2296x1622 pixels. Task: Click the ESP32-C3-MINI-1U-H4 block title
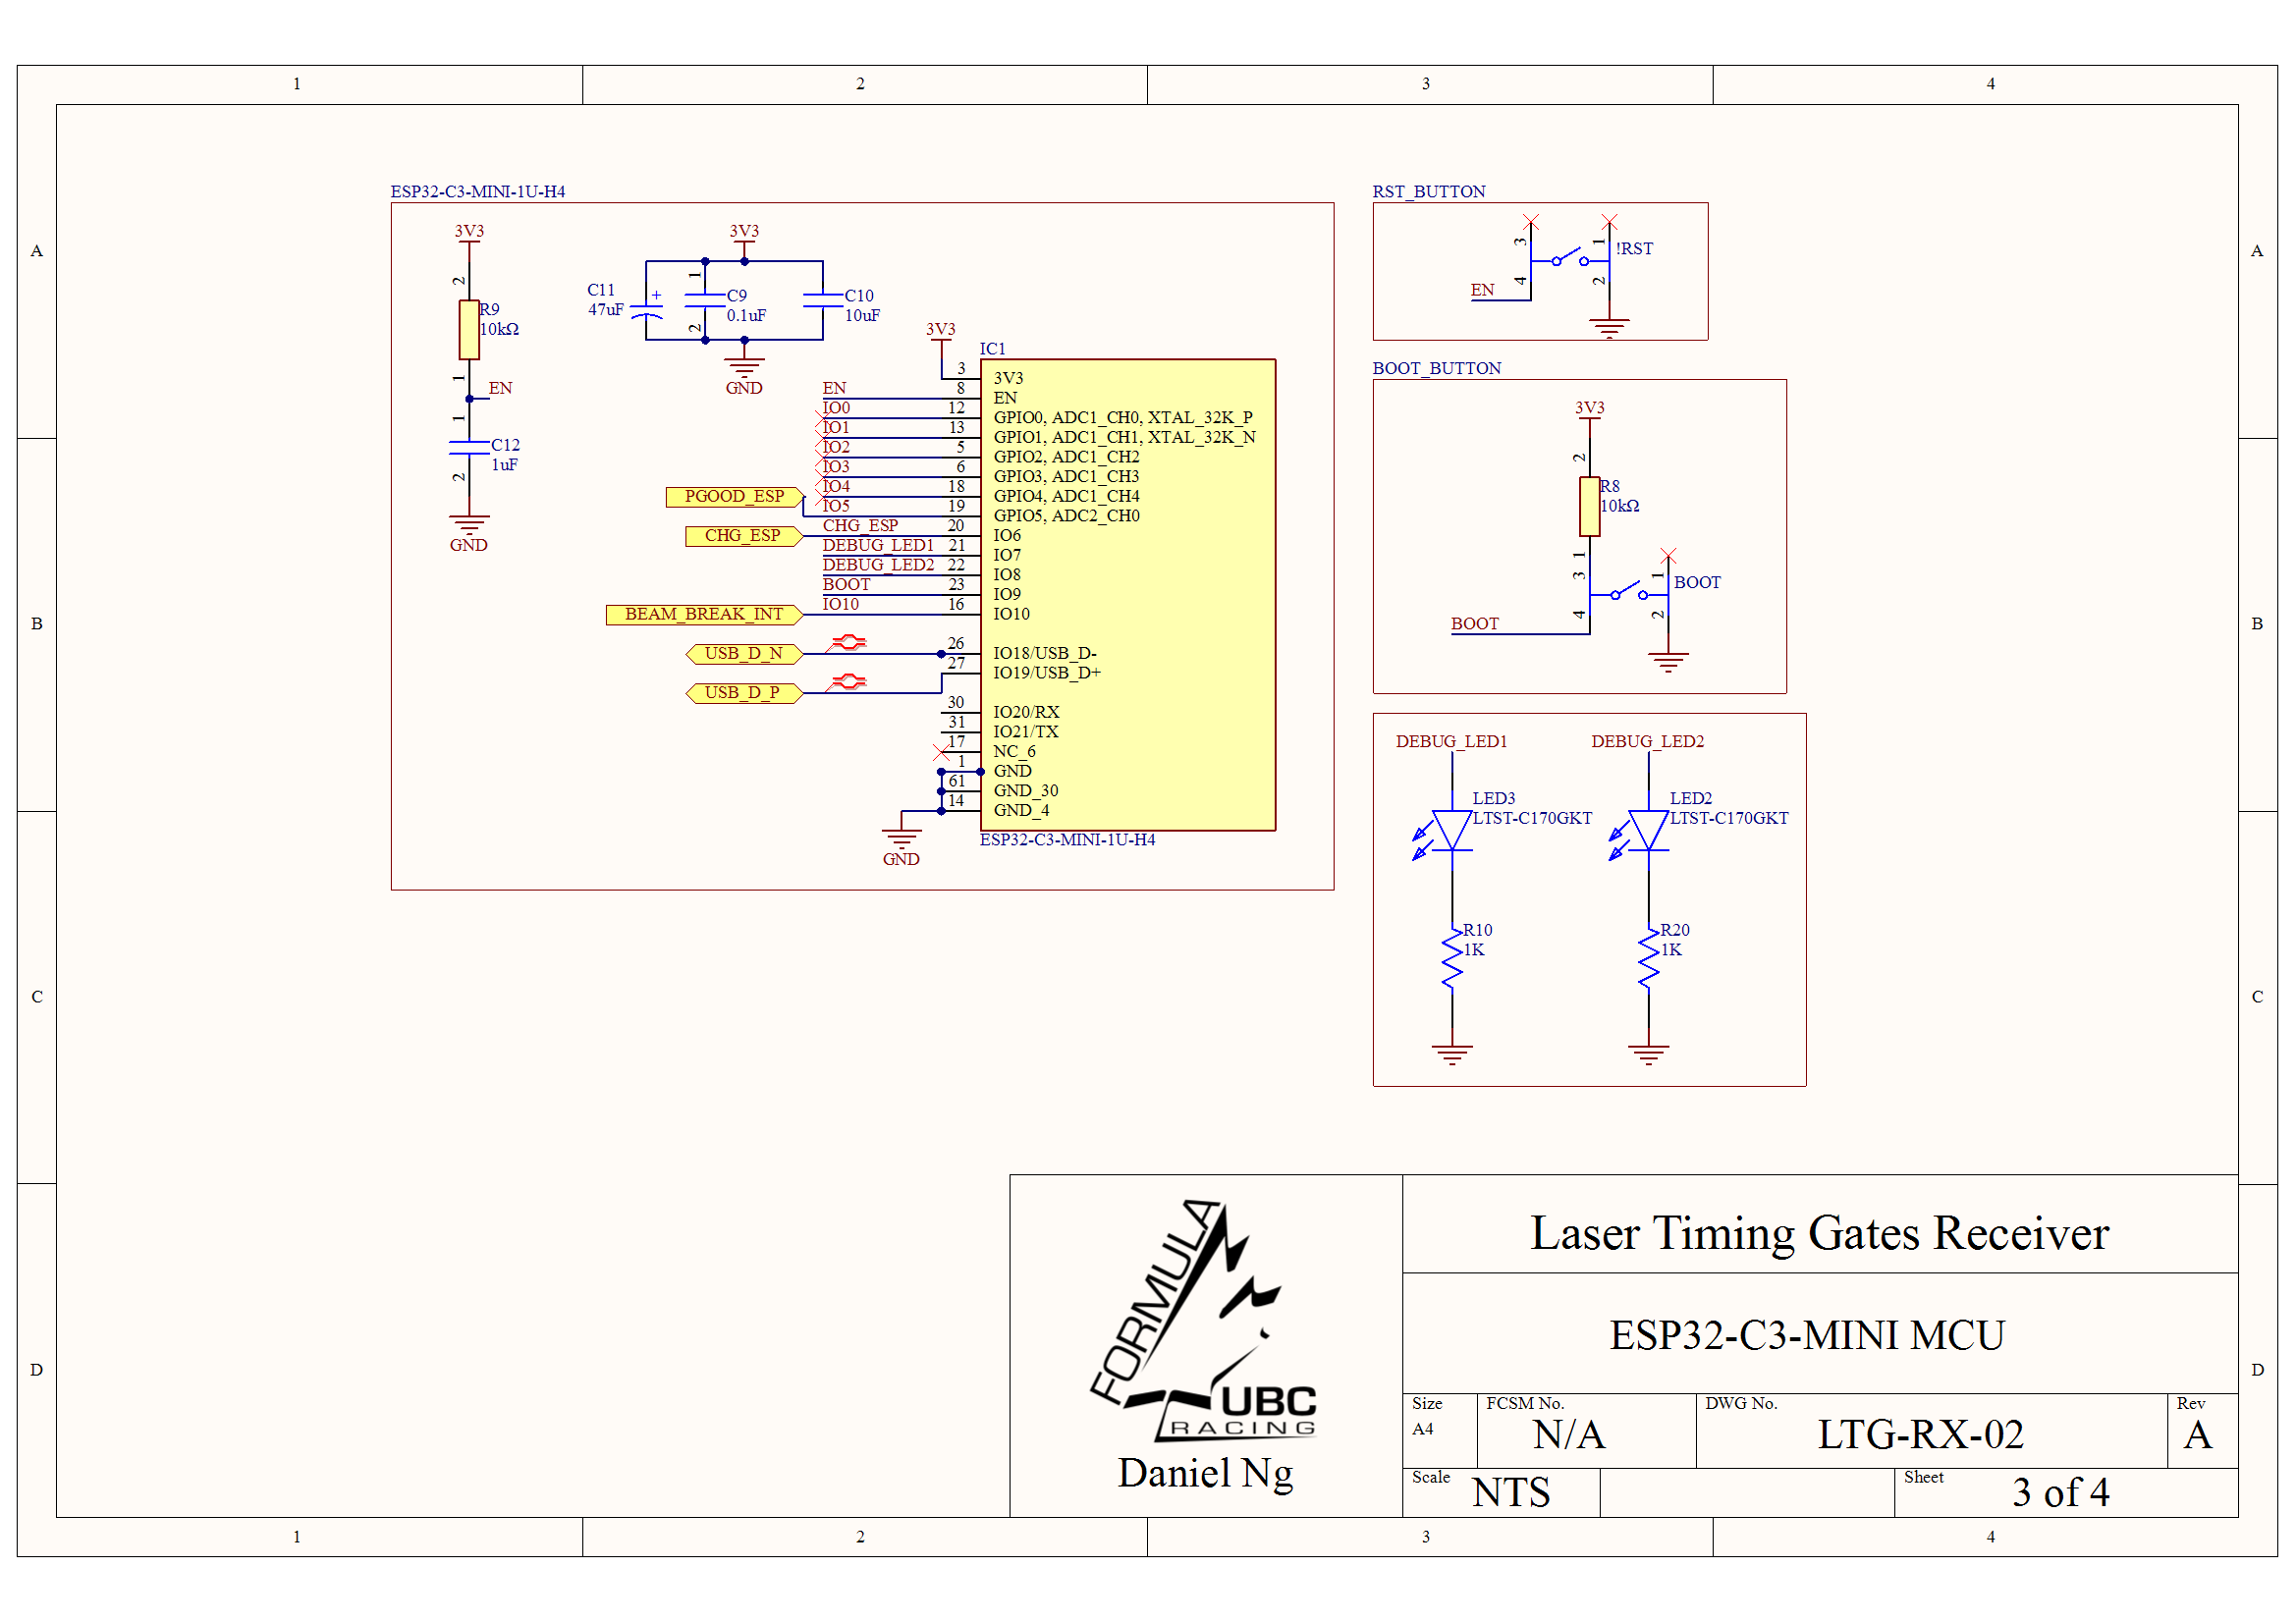coord(477,192)
